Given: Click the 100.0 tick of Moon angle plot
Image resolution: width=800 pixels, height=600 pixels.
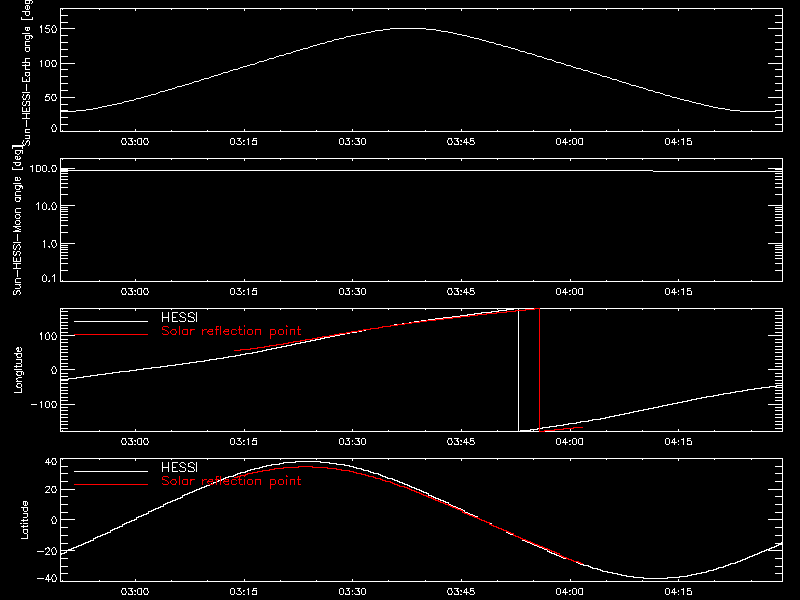Looking at the screenshot, I should [x=44, y=168].
